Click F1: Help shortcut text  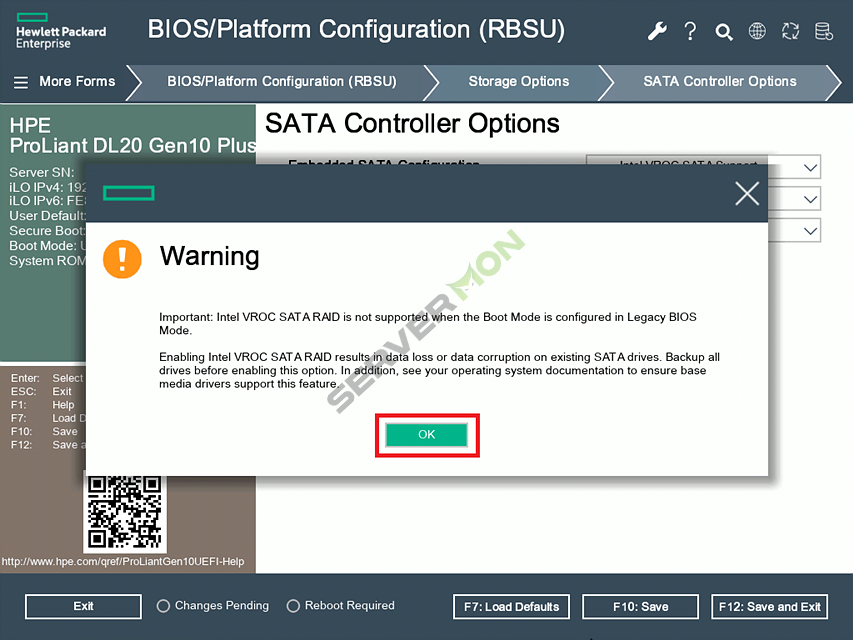[x=42, y=405]
